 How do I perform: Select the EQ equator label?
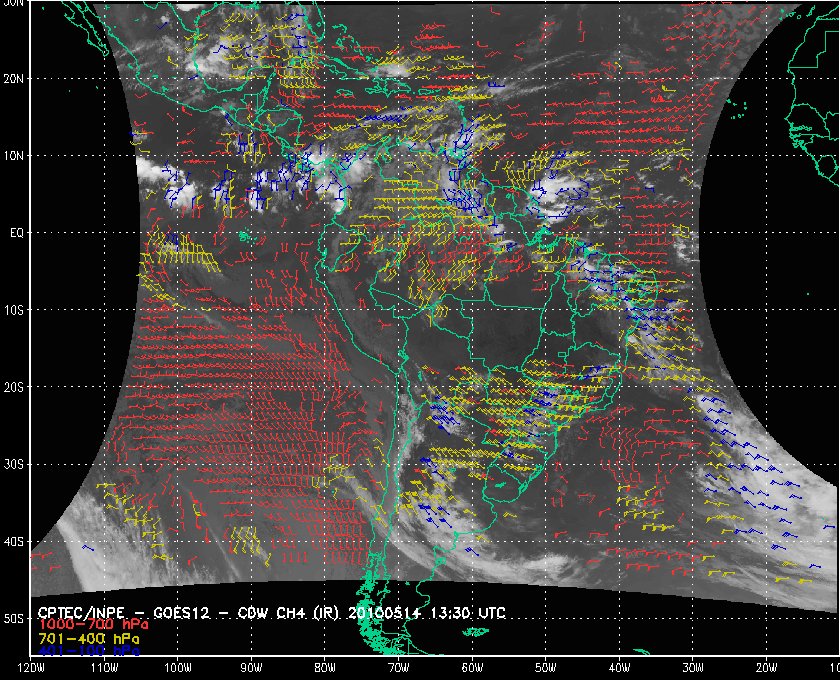click(17, 233)
